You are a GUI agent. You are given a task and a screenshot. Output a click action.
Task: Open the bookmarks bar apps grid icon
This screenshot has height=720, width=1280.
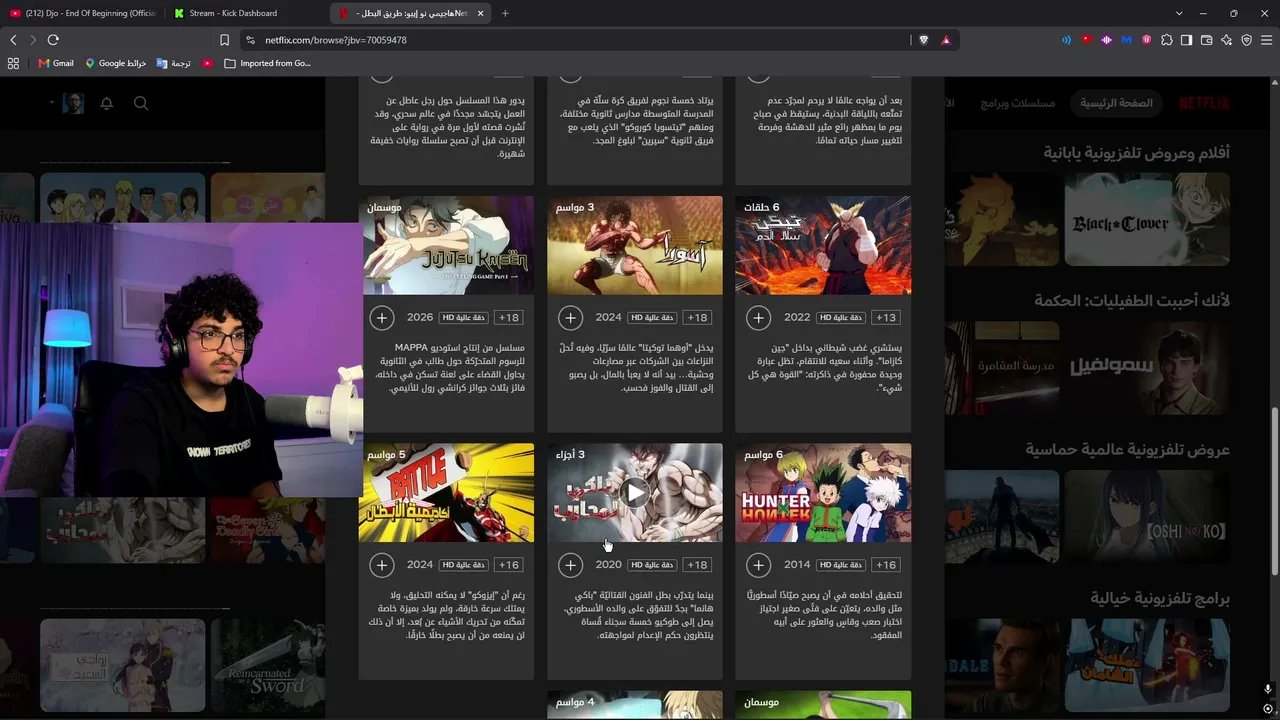13,63
